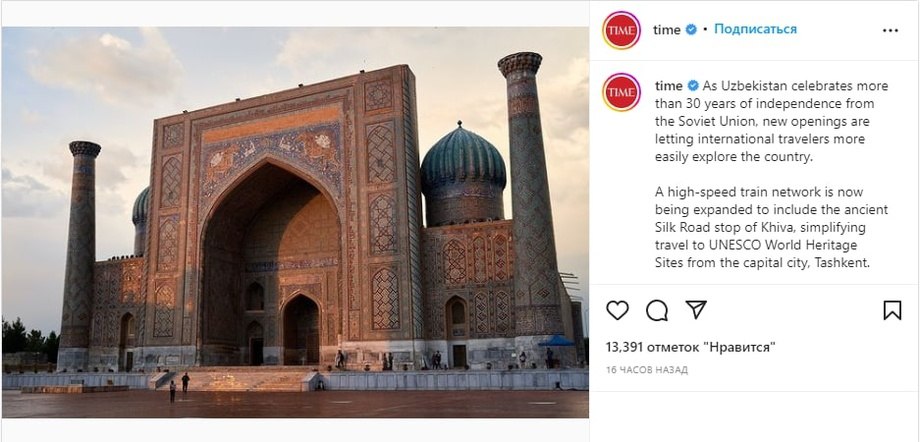This screenshot has height=442, width=920.
Task: Open the three-dot more options menu
Action: (x=890, y=30)
